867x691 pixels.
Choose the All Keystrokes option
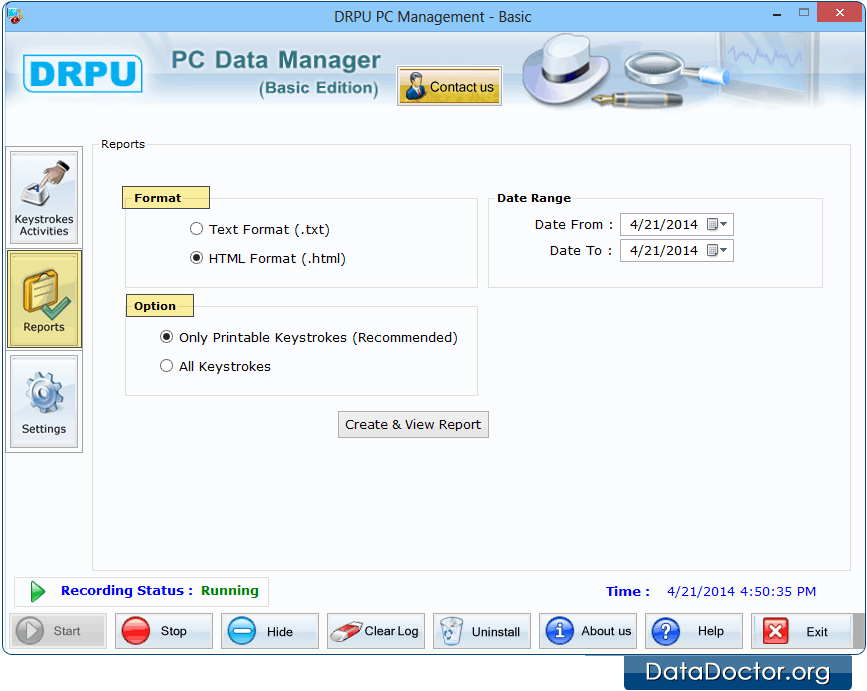click(167, 366)
